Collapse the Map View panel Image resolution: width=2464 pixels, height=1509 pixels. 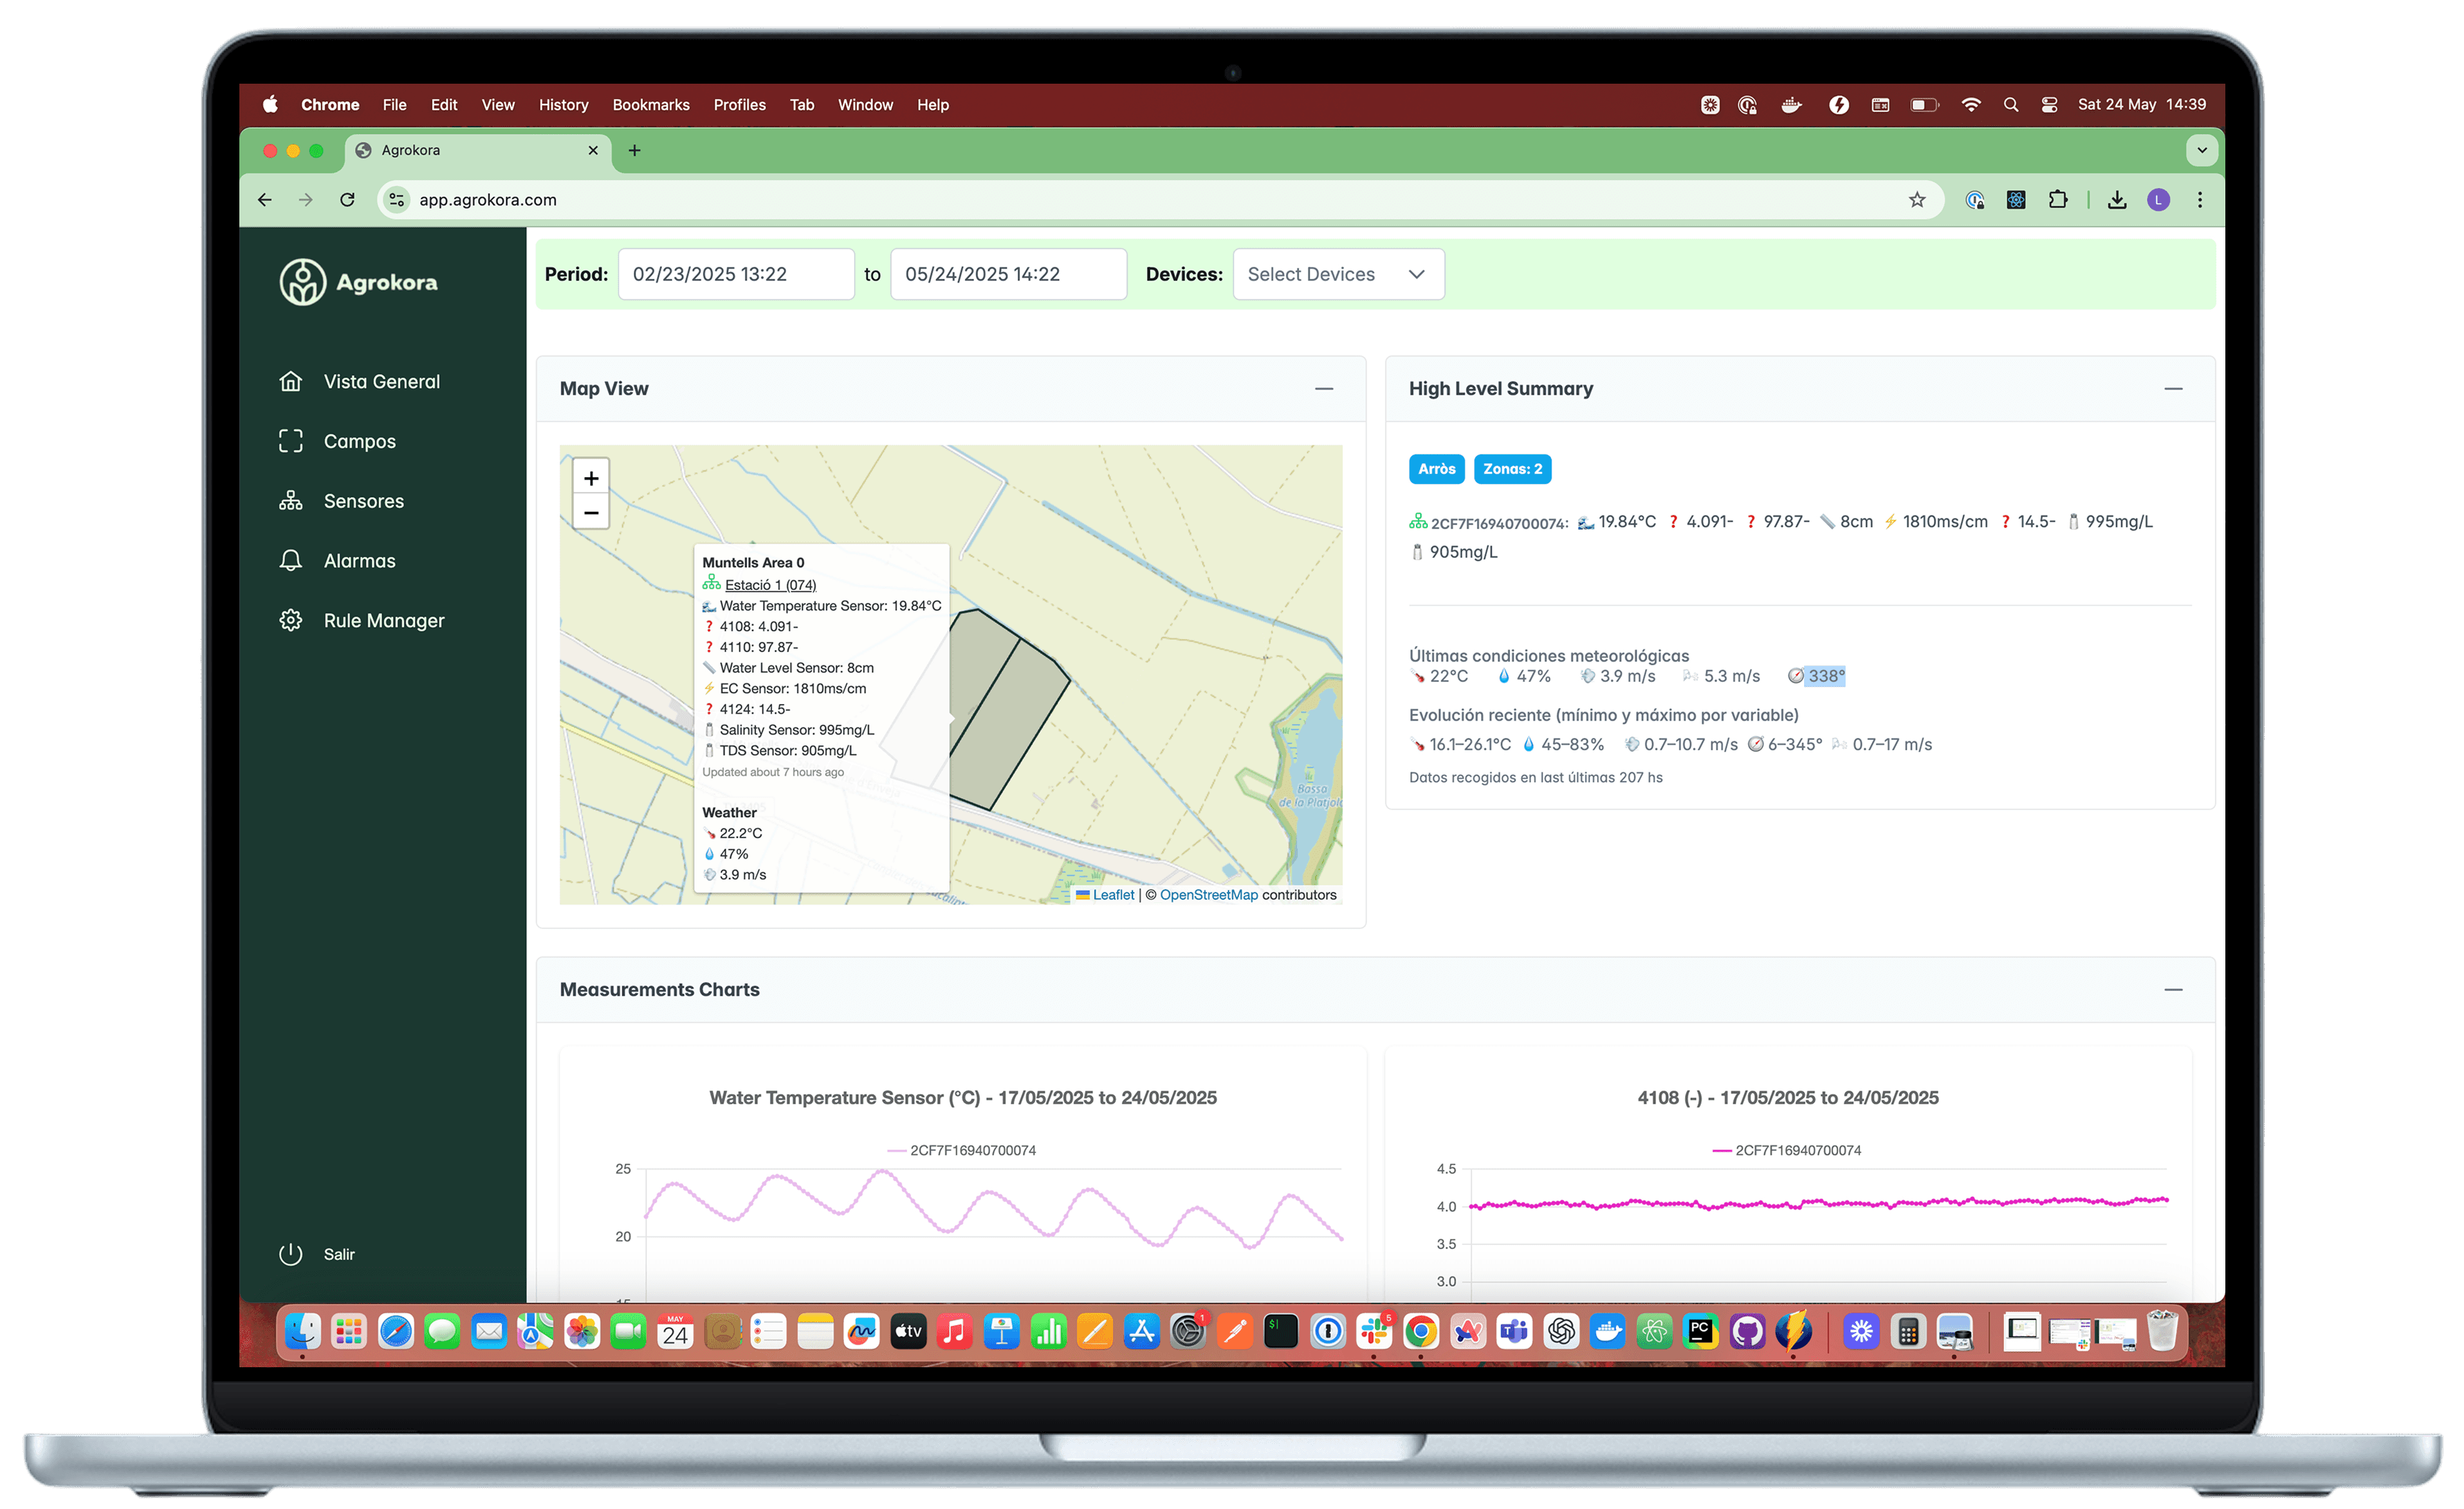1323,389
